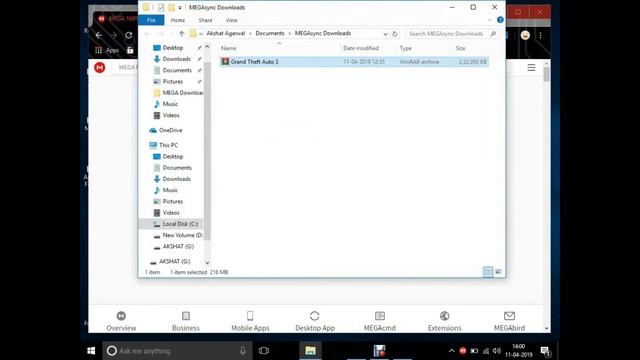The width and height of the screenshot is (640, 360).
Task: Open the MEGA Overview footer item
Action: (x=121, y=321)
